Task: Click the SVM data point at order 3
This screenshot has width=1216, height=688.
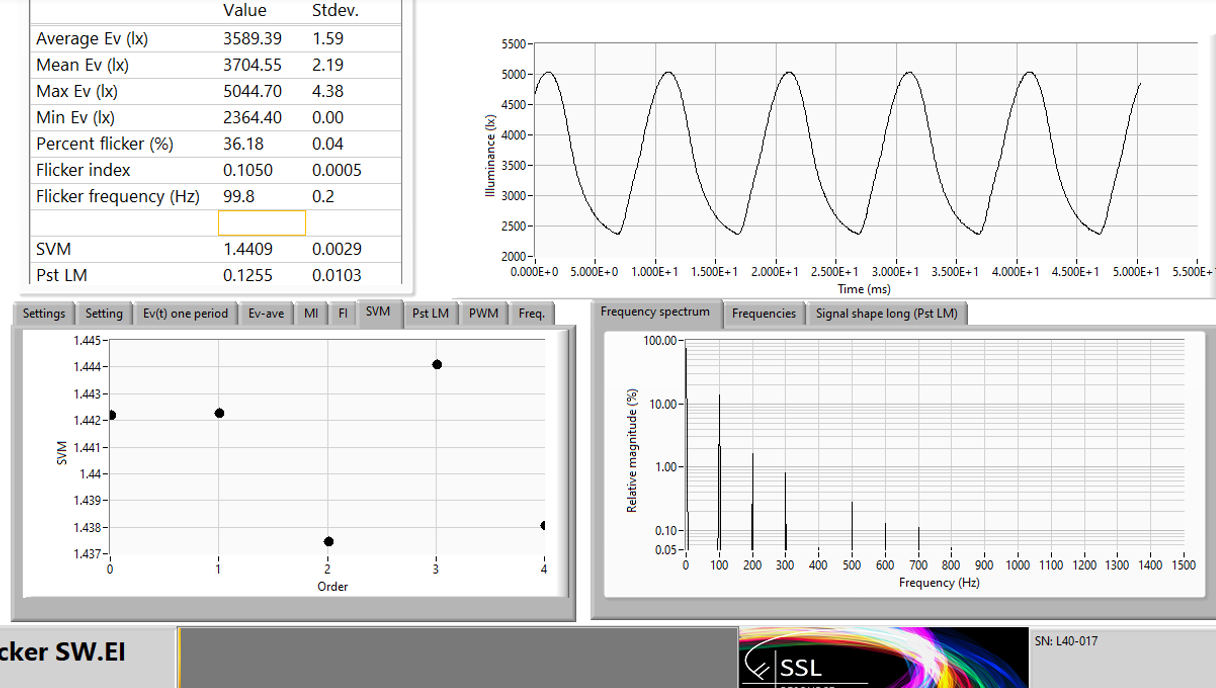Action: coord(436,364)
